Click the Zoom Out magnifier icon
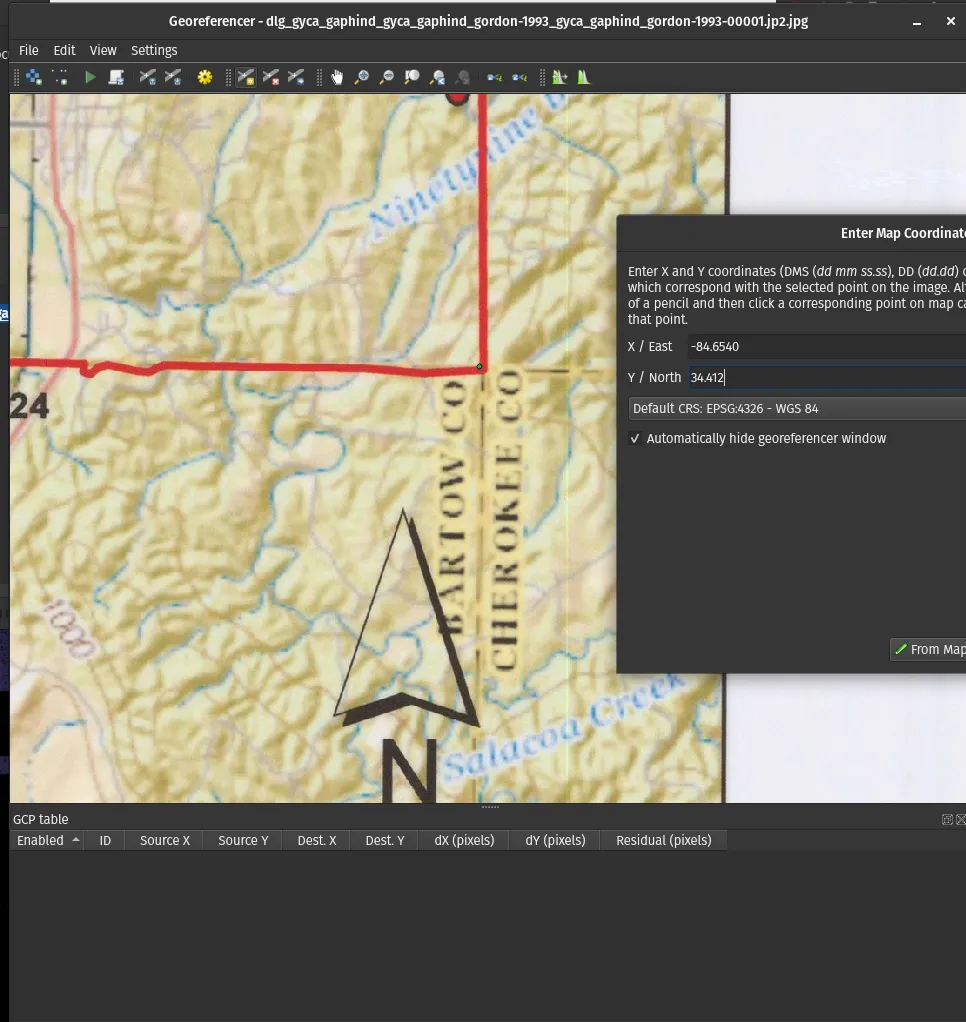This screenshot has height=1022, width=966. click(x=386, y=77)
